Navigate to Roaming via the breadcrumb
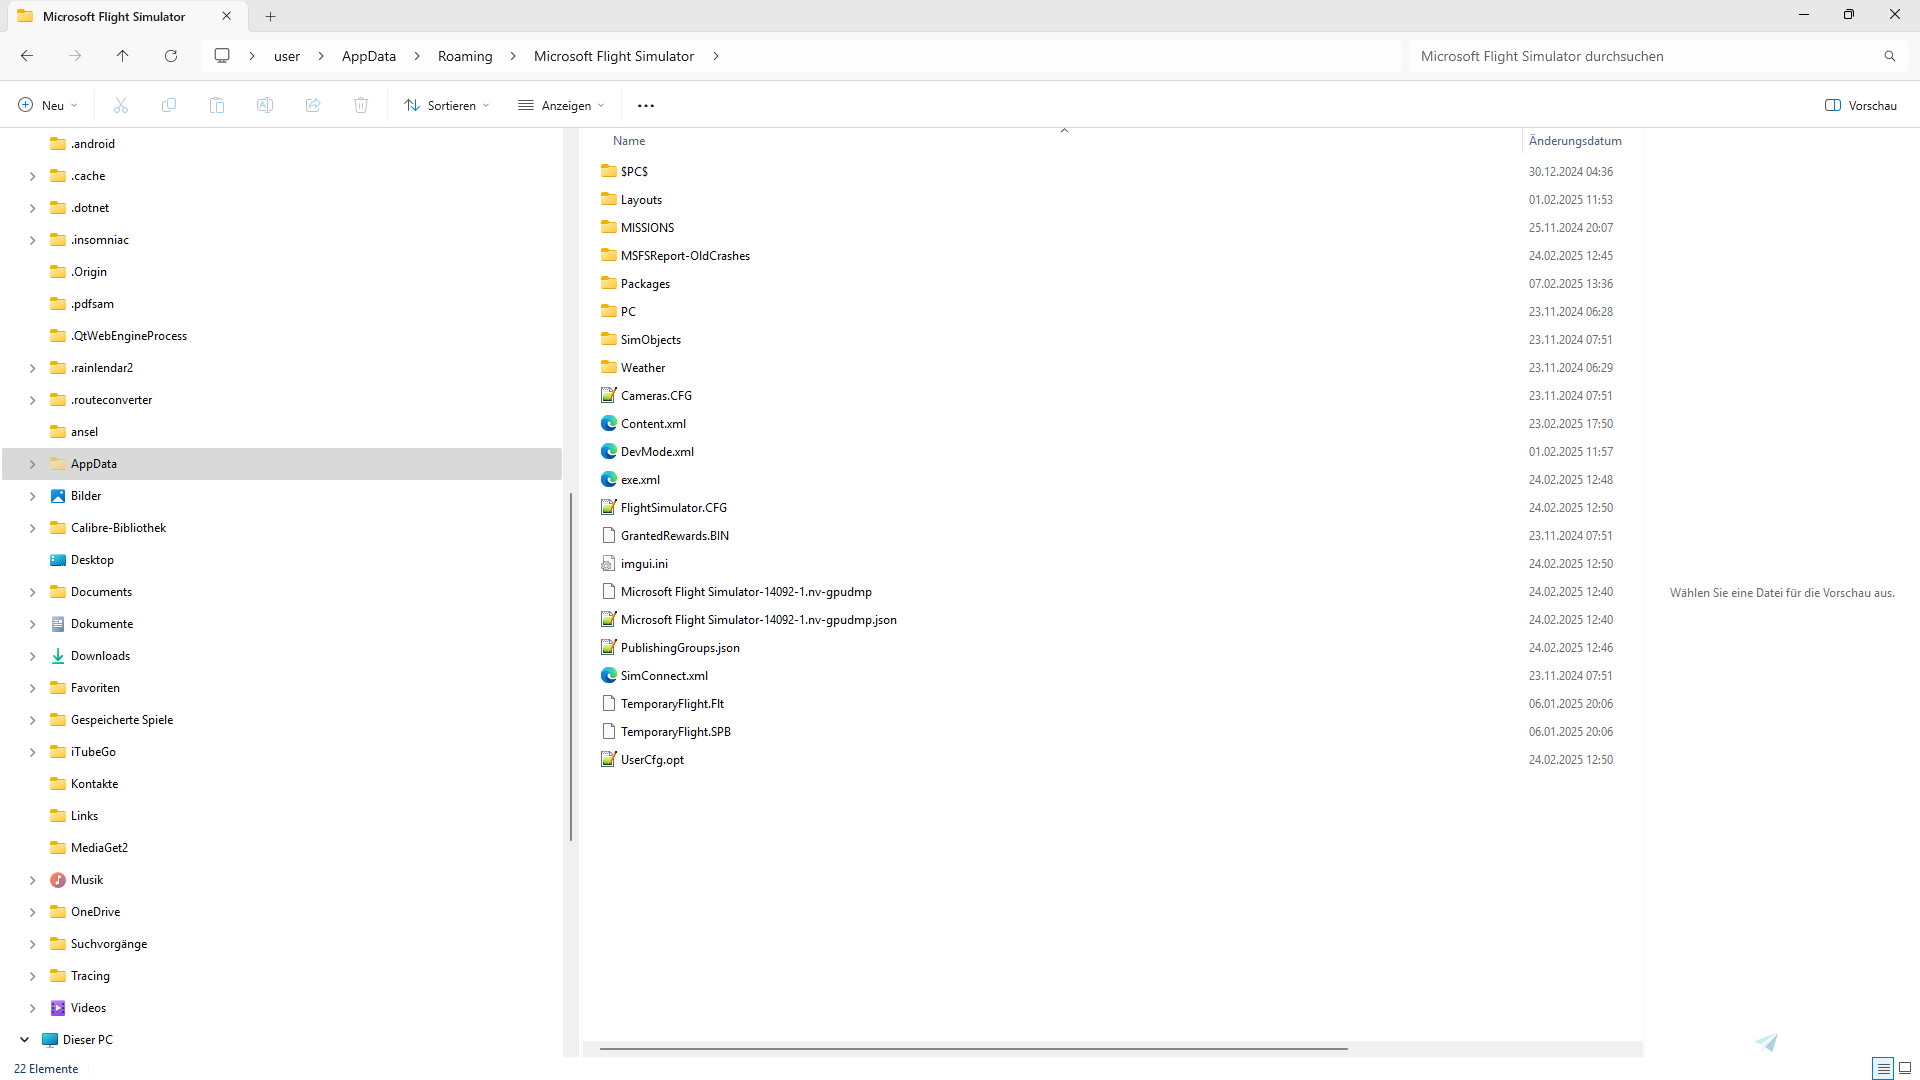This screenshot has width=1920, height=1080. pyautogui.click(x=465, y=56)
